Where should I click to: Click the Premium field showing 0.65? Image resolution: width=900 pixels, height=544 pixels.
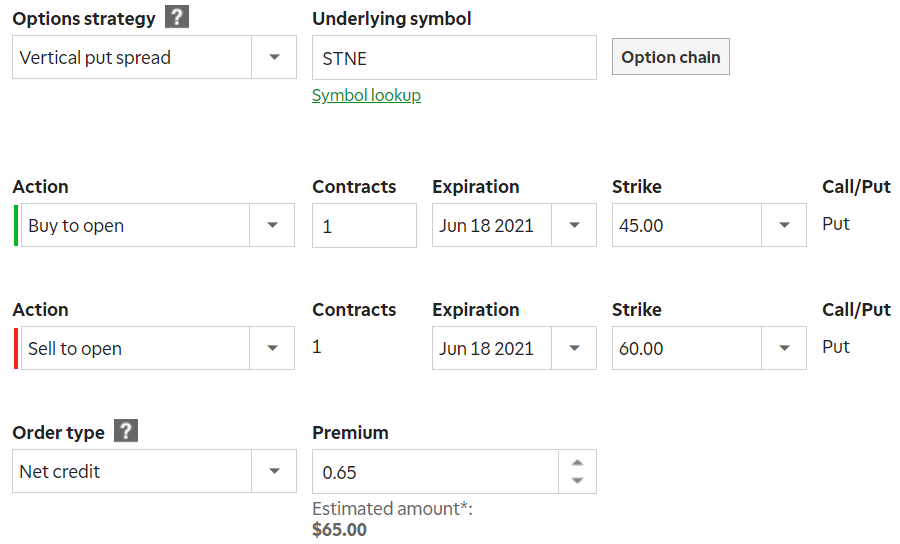(x=435, y=472)
